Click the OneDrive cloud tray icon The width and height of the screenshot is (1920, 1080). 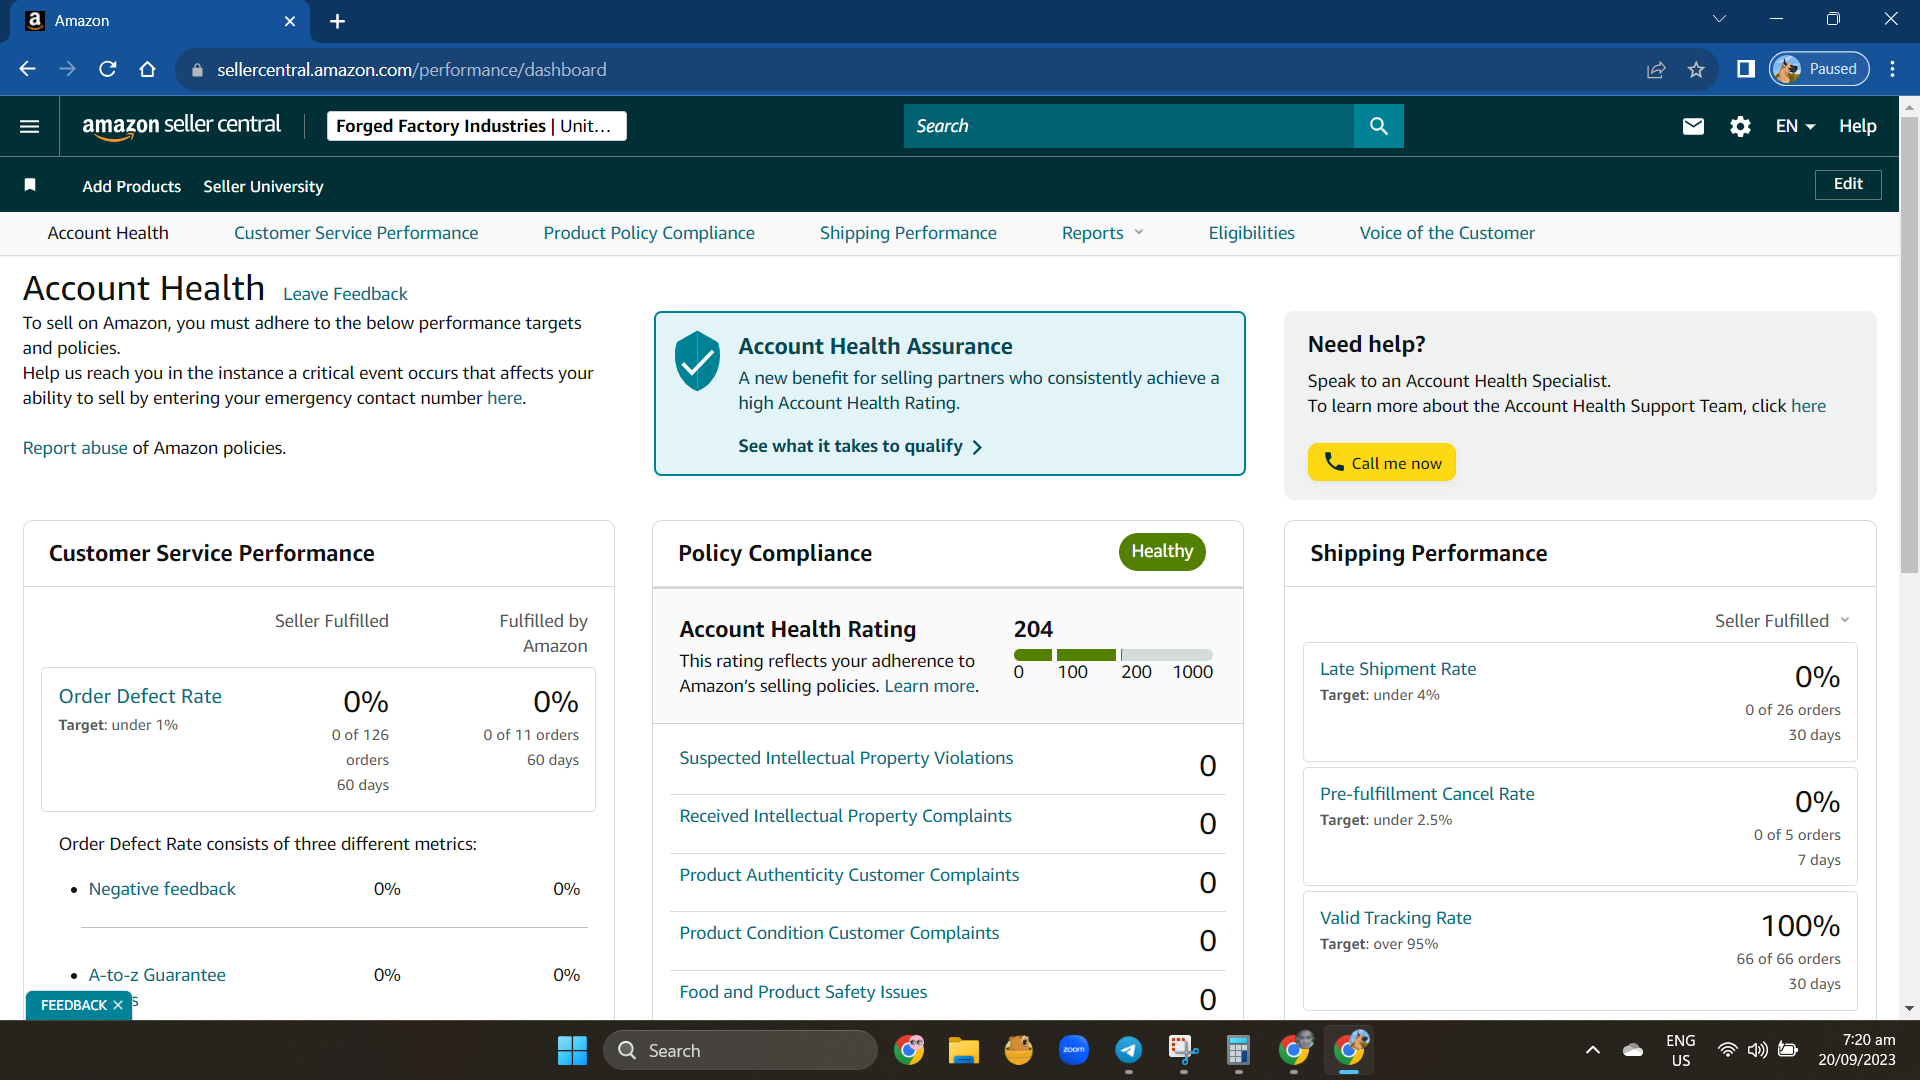tap(1633, 1050)
